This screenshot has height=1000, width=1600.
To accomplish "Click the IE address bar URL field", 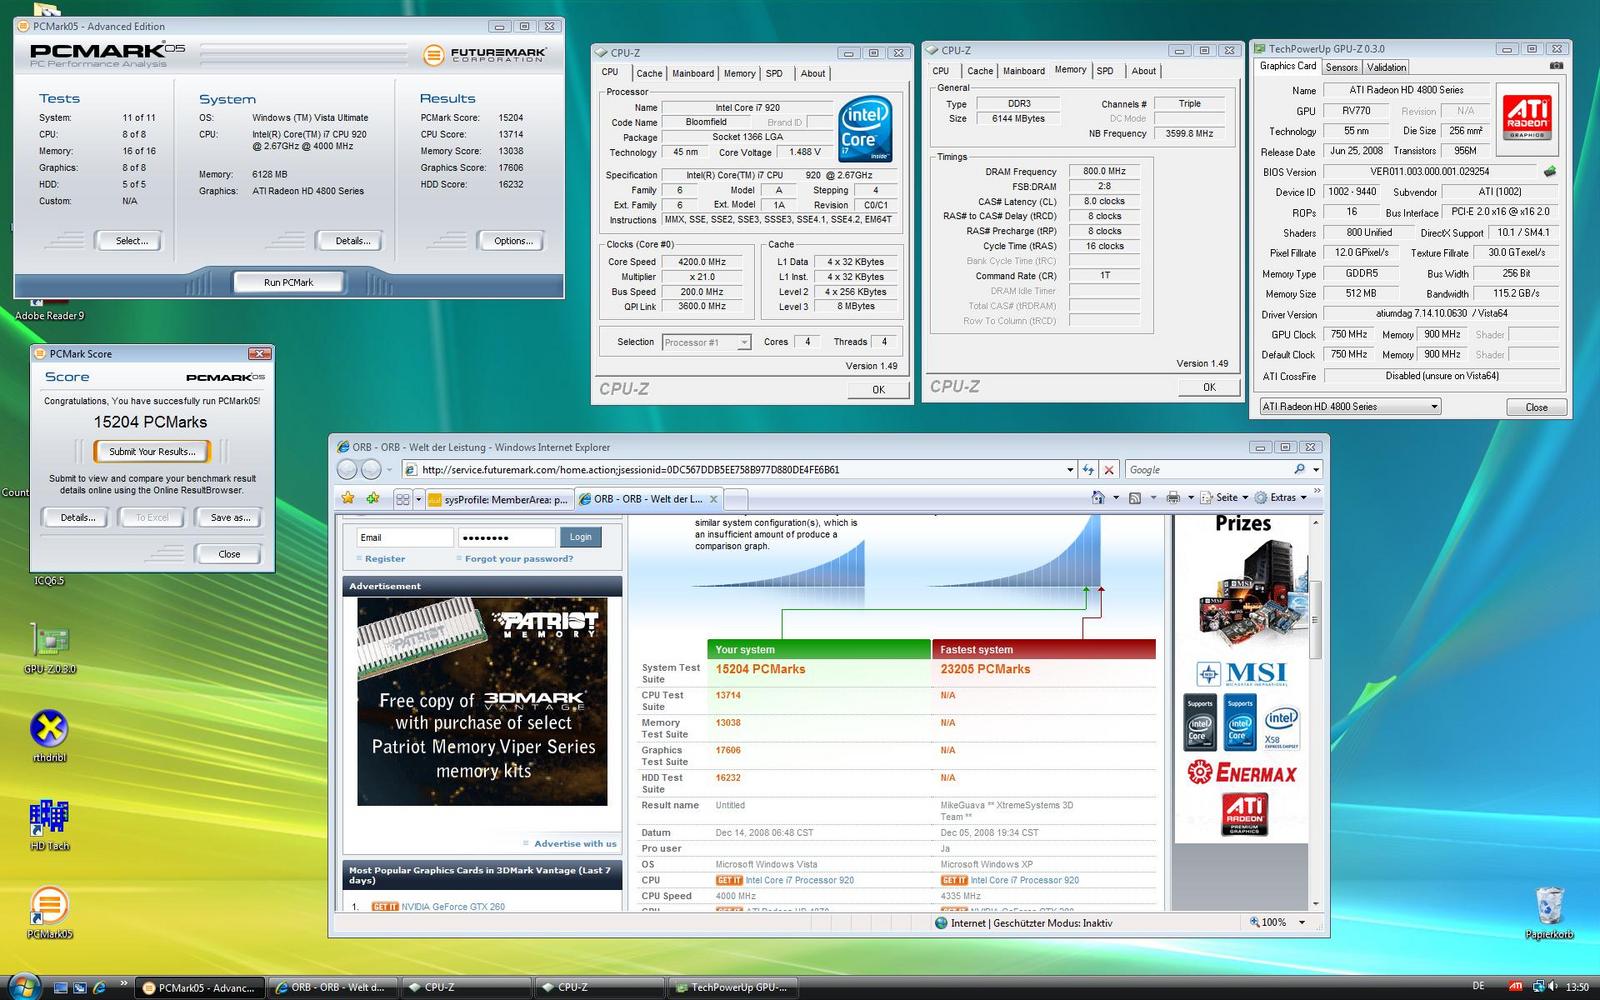I will pyautogui.click(x=740, y=469).
